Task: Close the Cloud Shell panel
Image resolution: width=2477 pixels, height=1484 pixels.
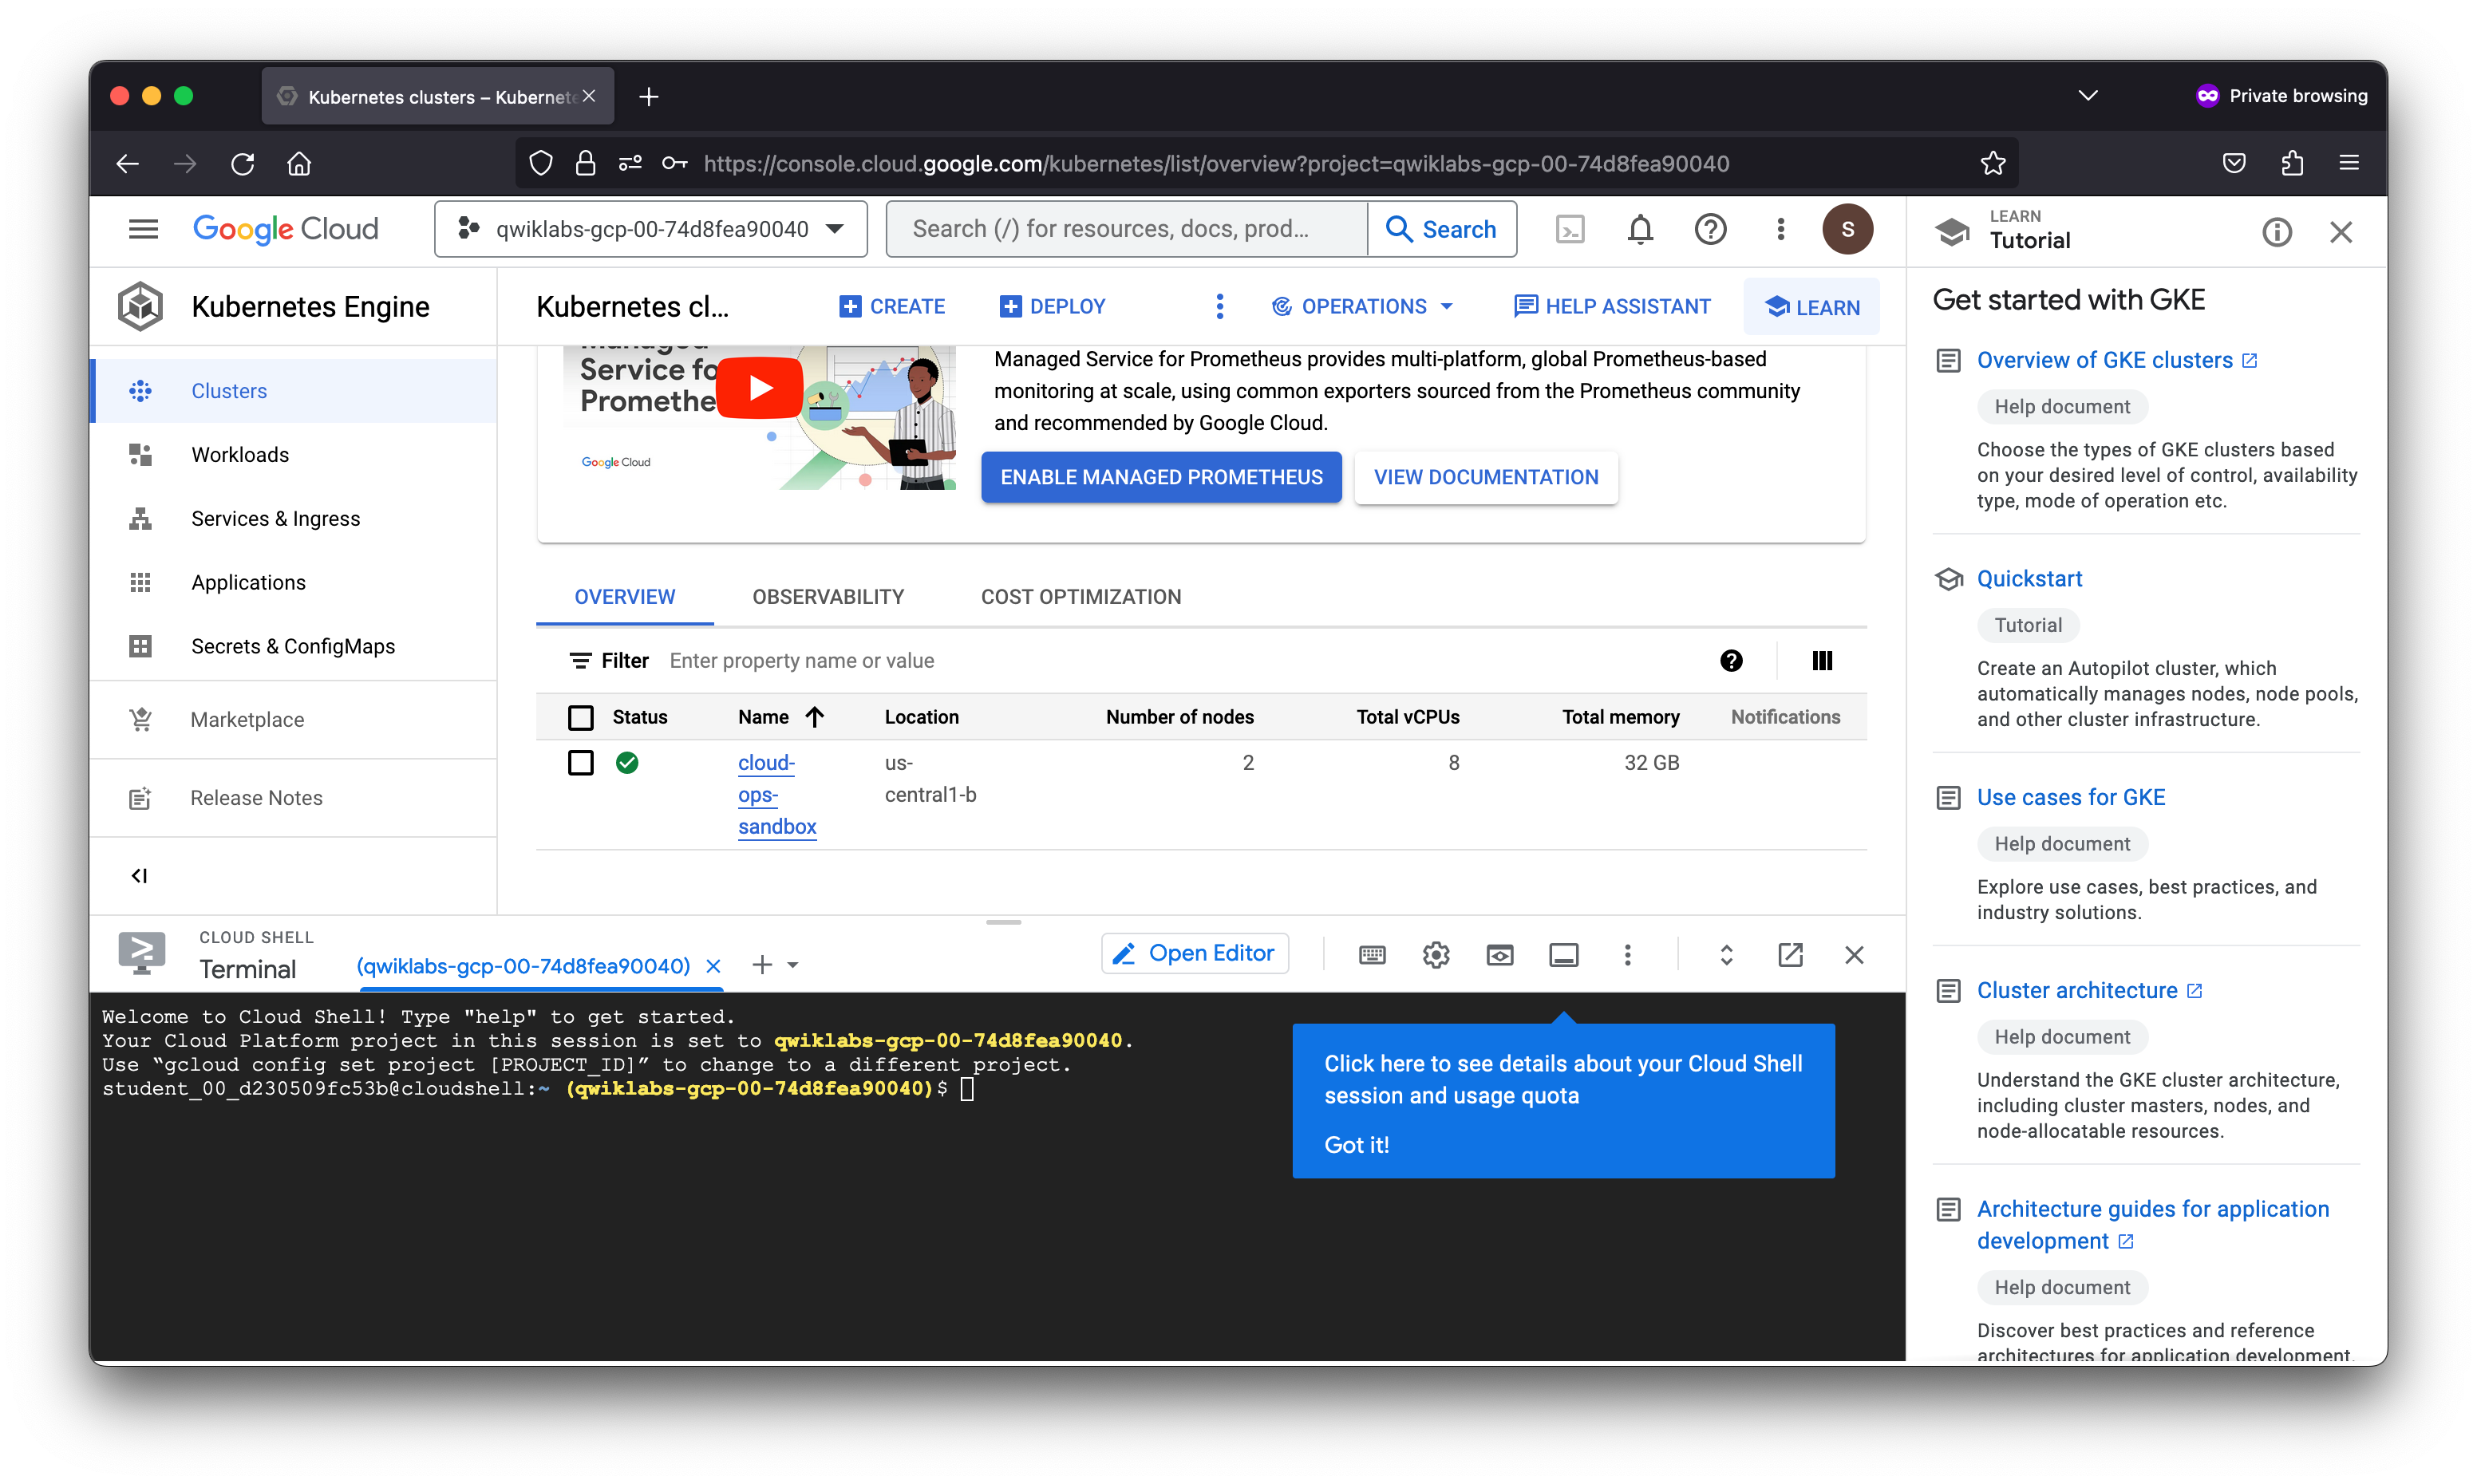Action: click(1854, 955)
